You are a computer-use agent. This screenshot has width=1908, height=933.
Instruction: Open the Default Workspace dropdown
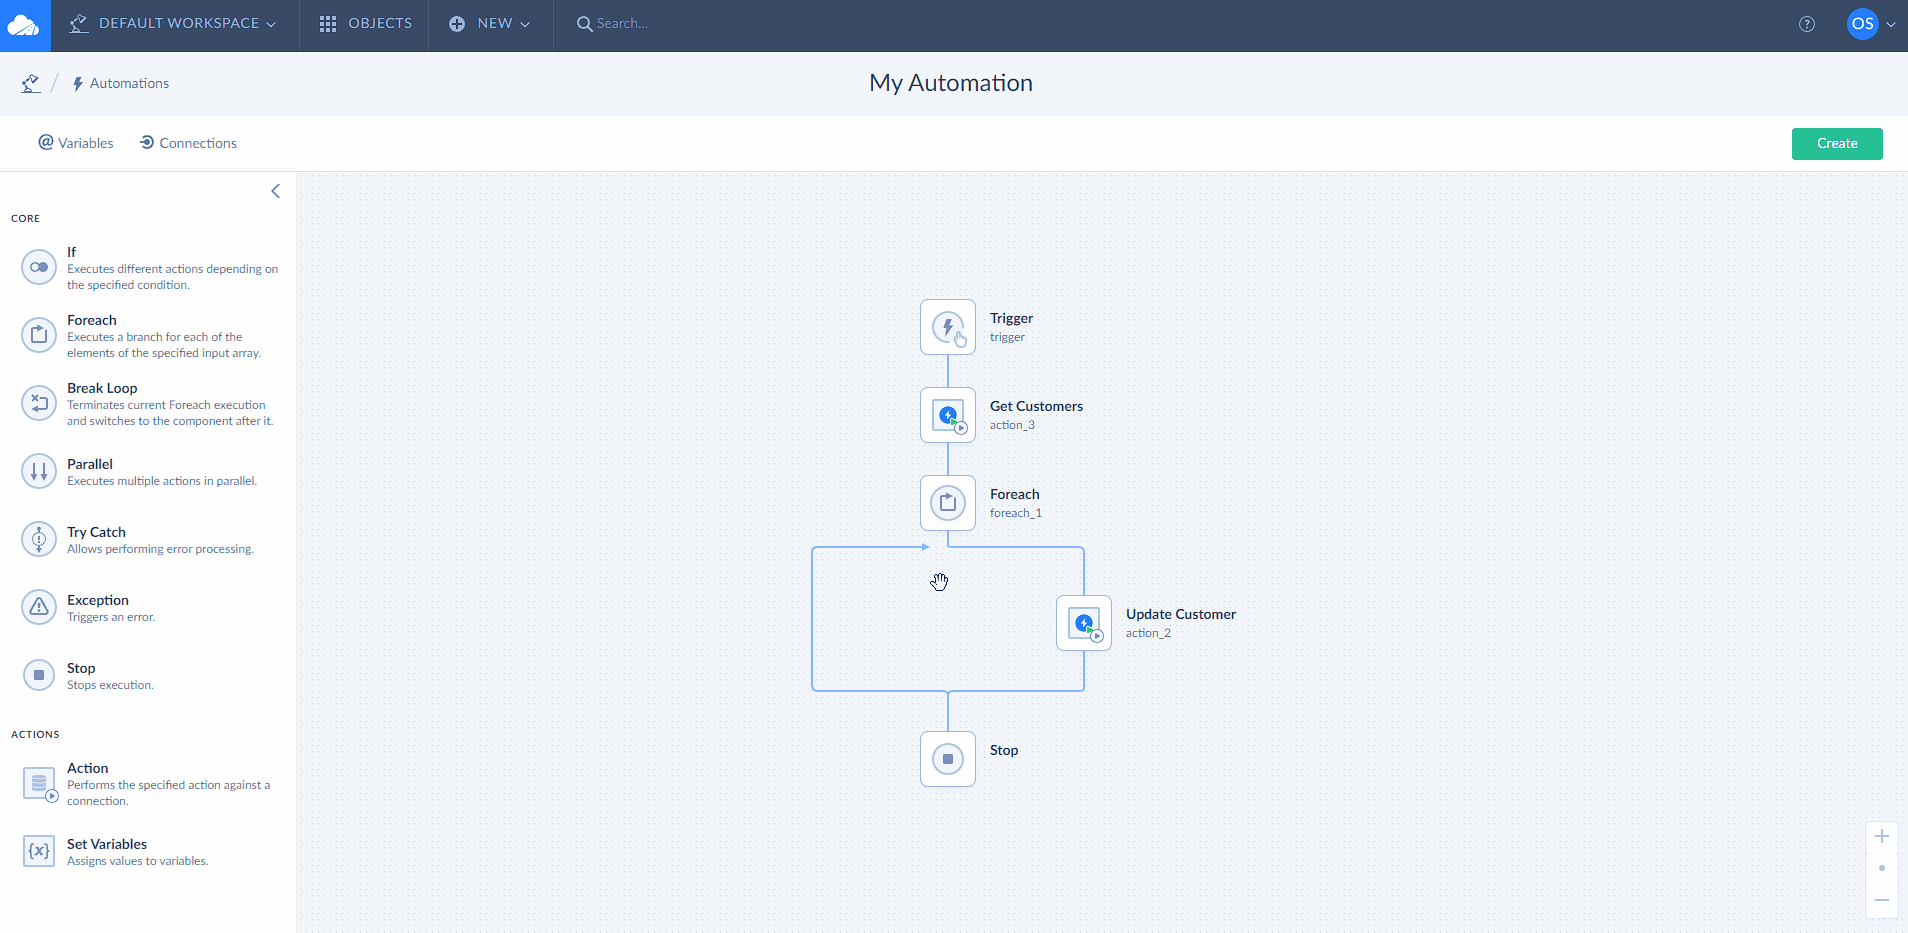click(x=173, y=24)
